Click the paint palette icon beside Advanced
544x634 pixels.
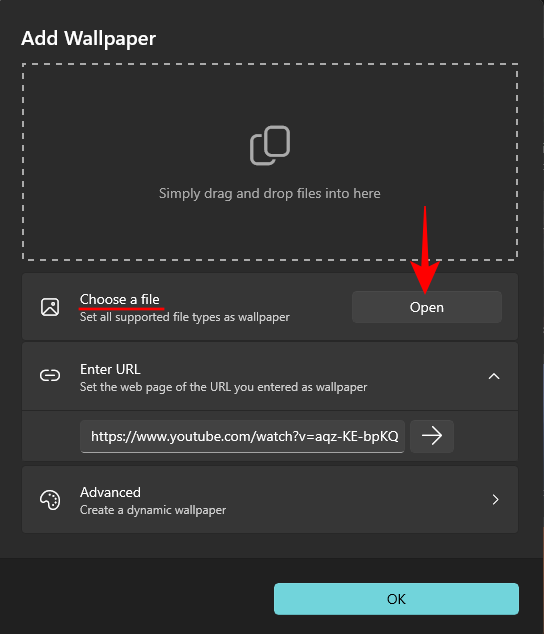pyautogui.click(x=50, y=500)
